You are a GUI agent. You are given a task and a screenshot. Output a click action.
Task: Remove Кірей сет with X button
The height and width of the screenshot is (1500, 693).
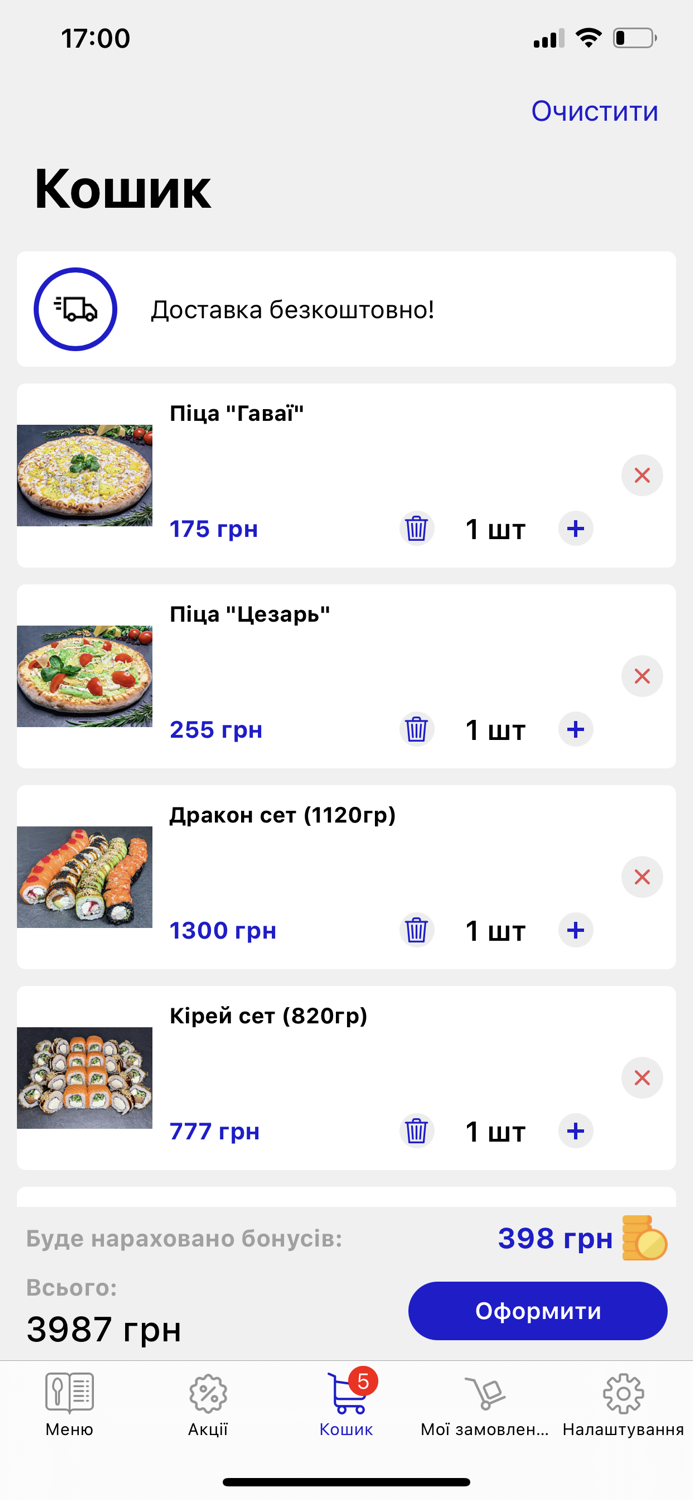pos(641,1078)
